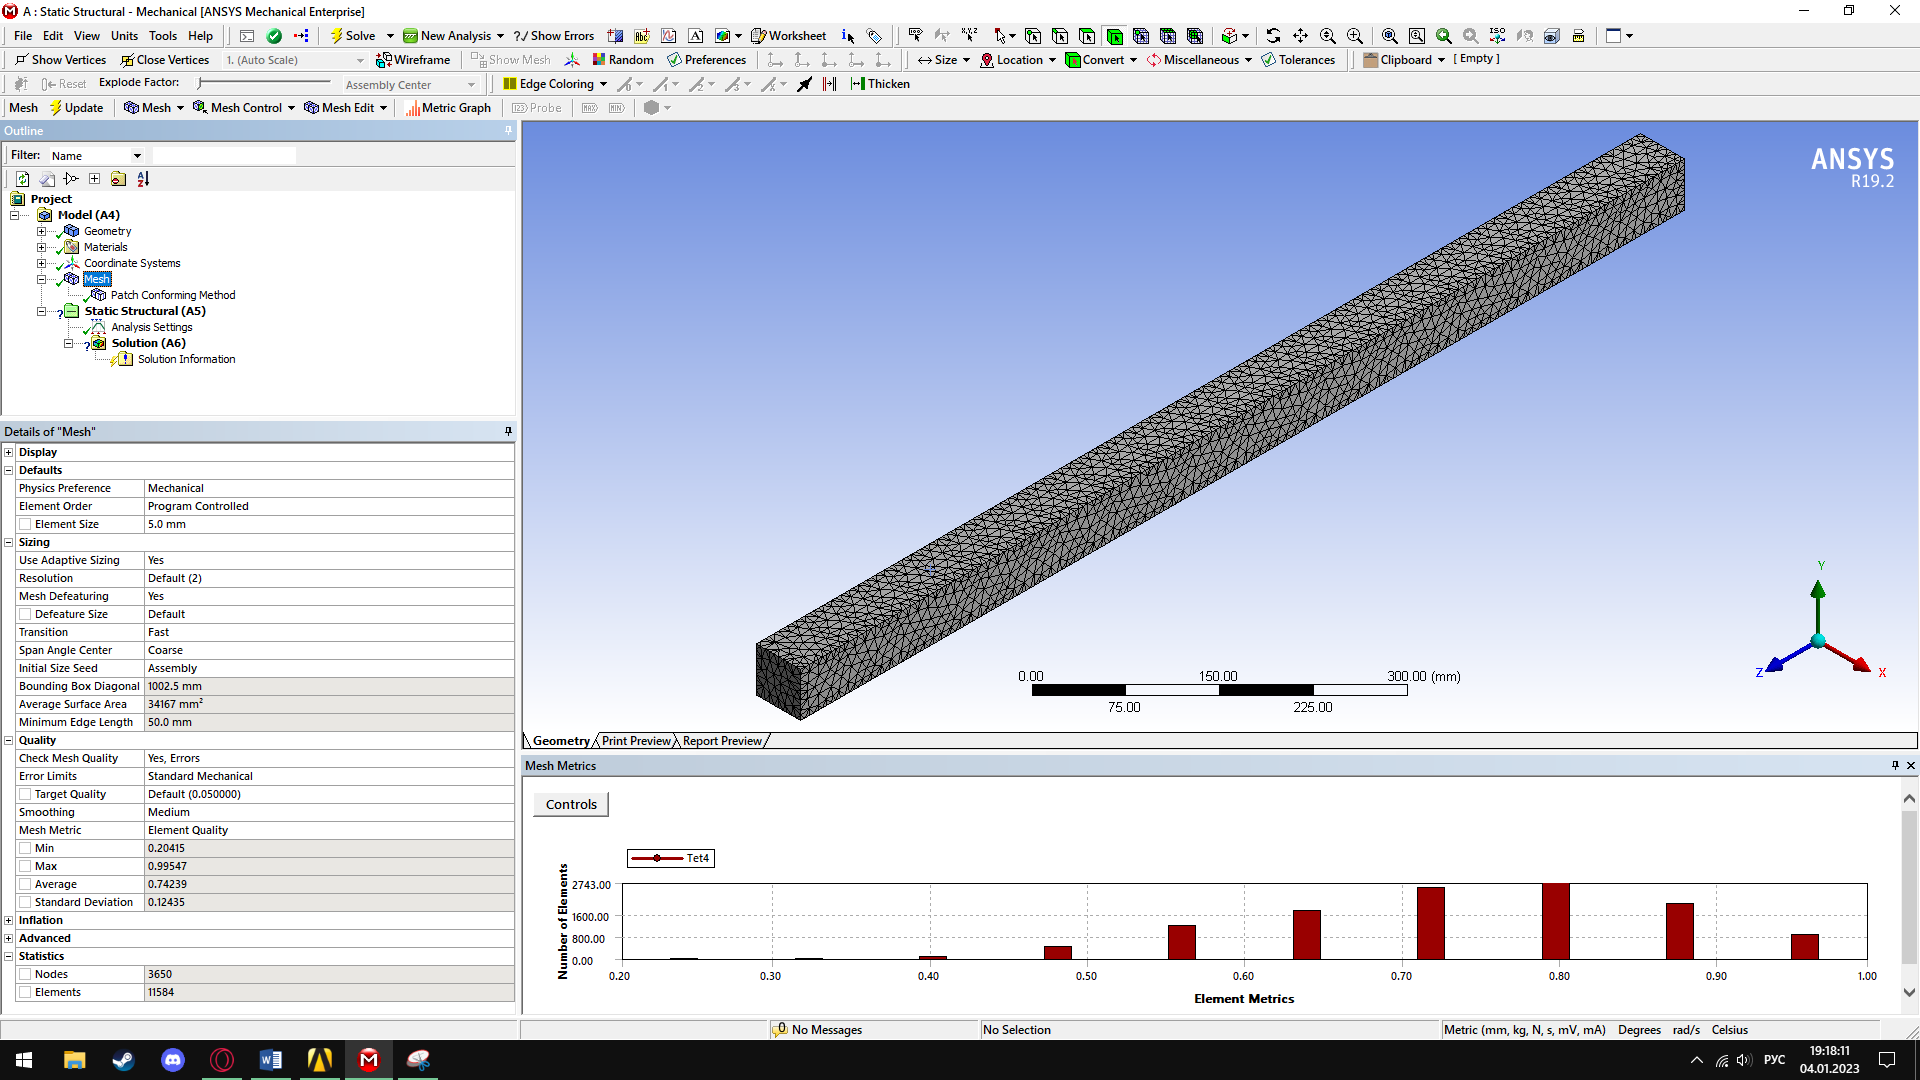Image resolution: width=1920 pixels, height=1080 pixels.
Task: Click the sort A-Z icon in Outline toolbar
Action: (143, 179)
